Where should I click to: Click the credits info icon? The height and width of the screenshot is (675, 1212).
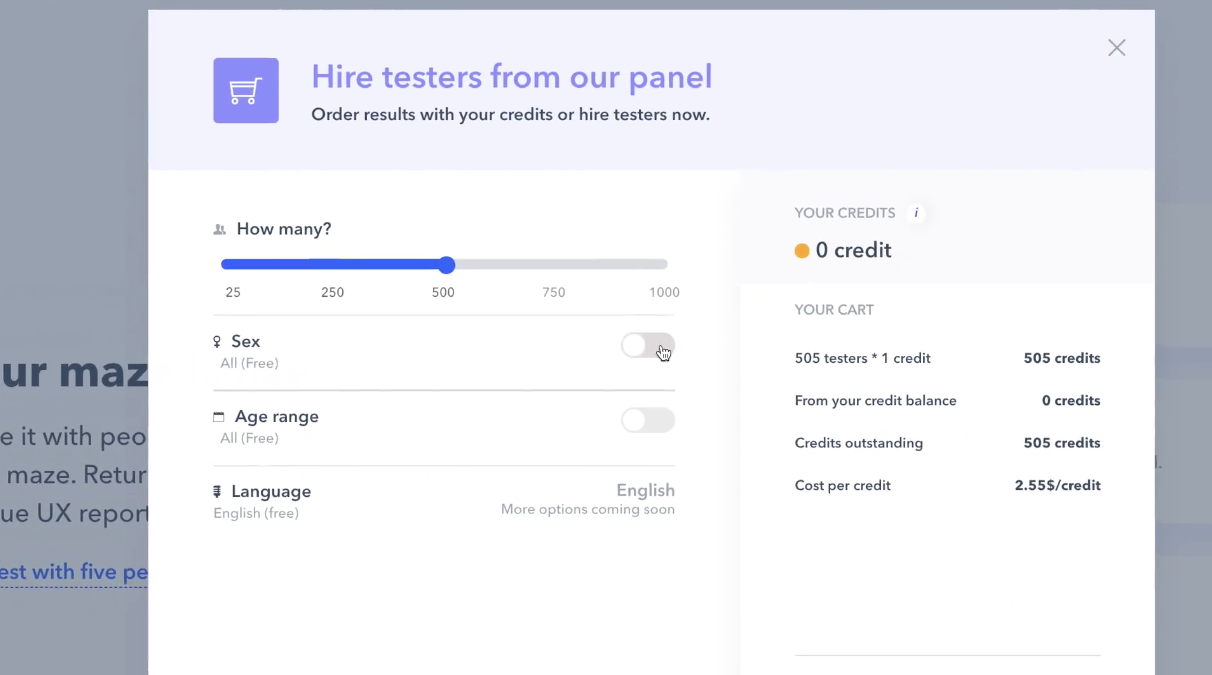click(x=916, y=213)
